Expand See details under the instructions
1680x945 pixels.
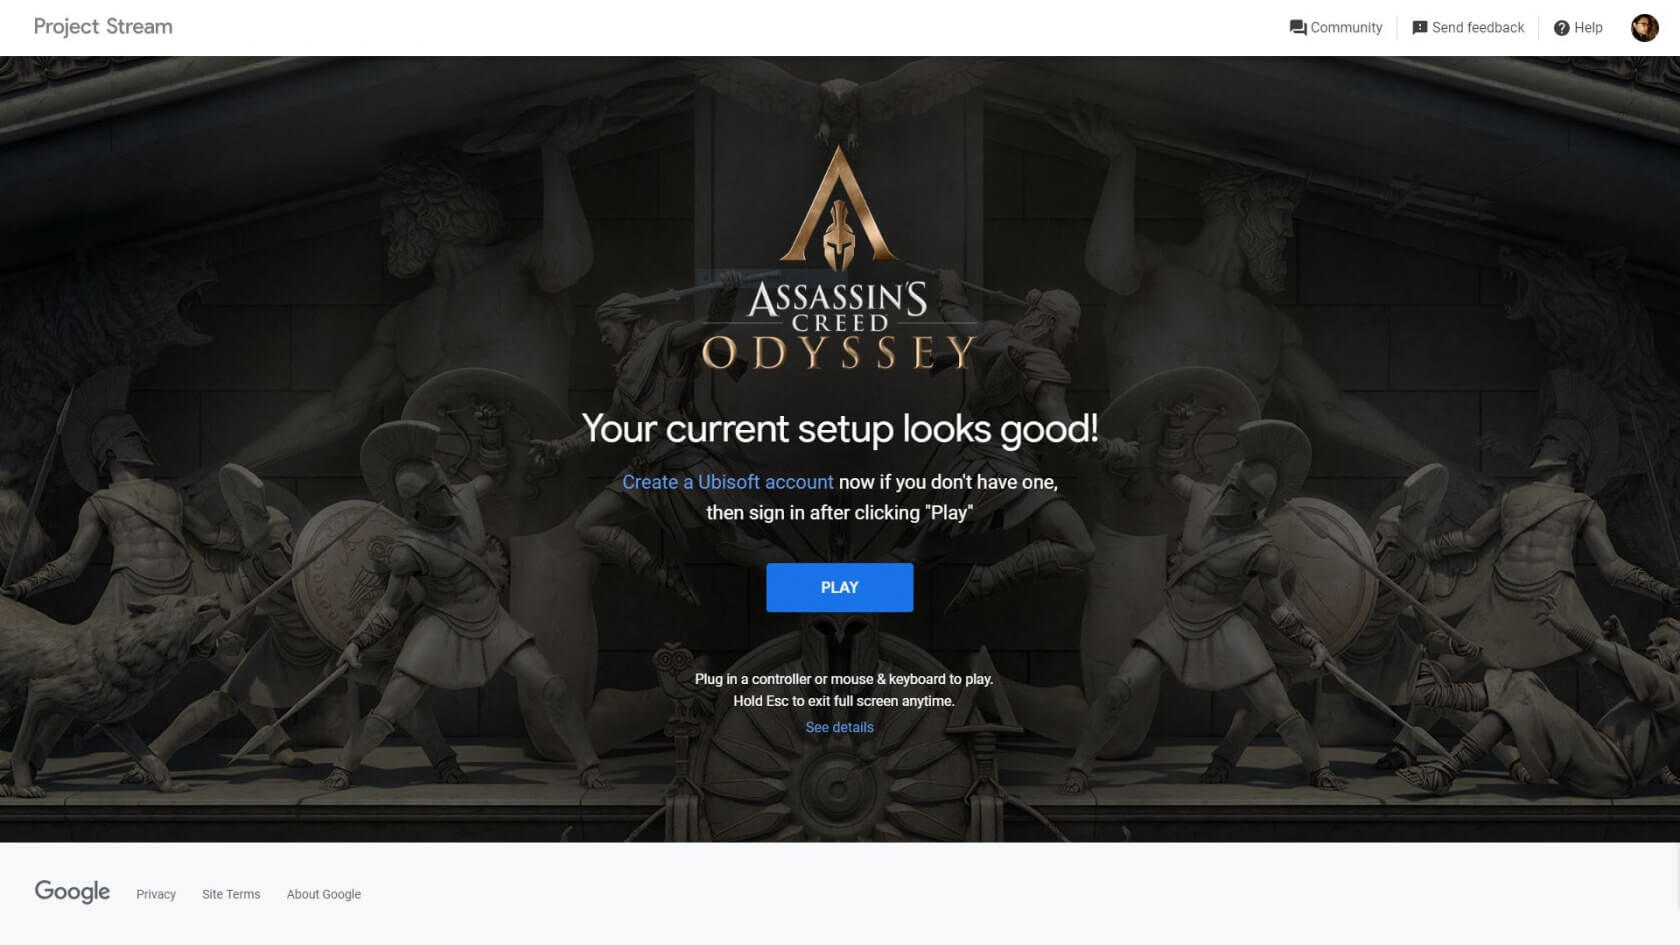[x=840, y=727]
